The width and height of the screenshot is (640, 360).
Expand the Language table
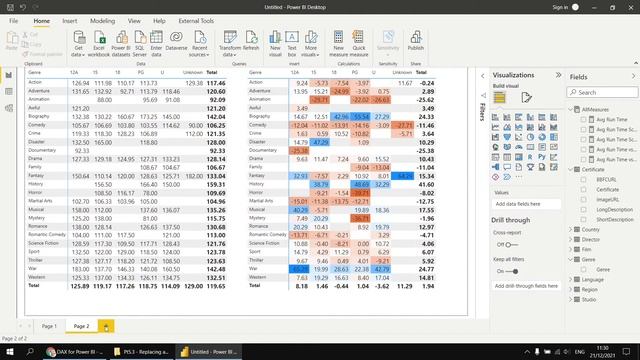point(571,280)
